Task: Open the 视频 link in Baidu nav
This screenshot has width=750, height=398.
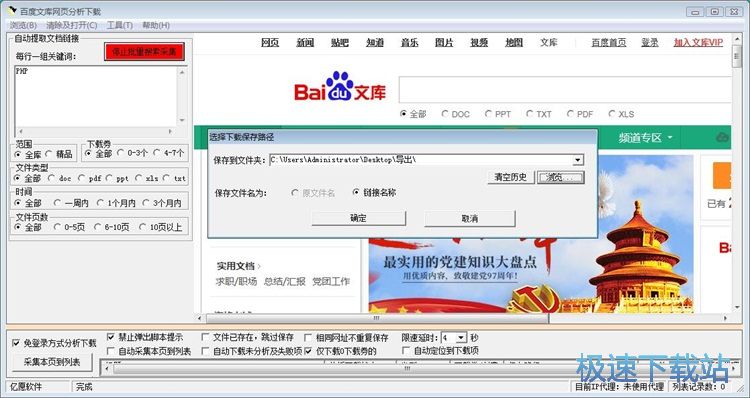Action: (x=479, y=43)
